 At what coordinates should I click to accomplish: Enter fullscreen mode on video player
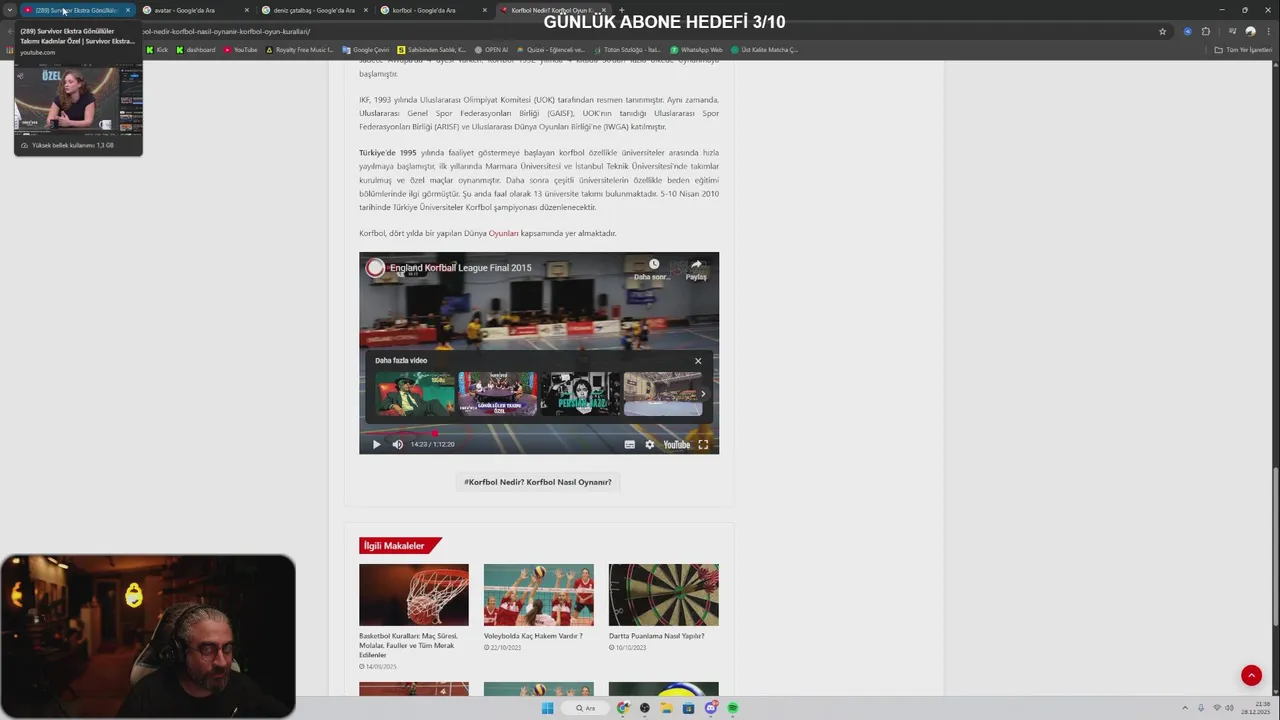[703, 445]
